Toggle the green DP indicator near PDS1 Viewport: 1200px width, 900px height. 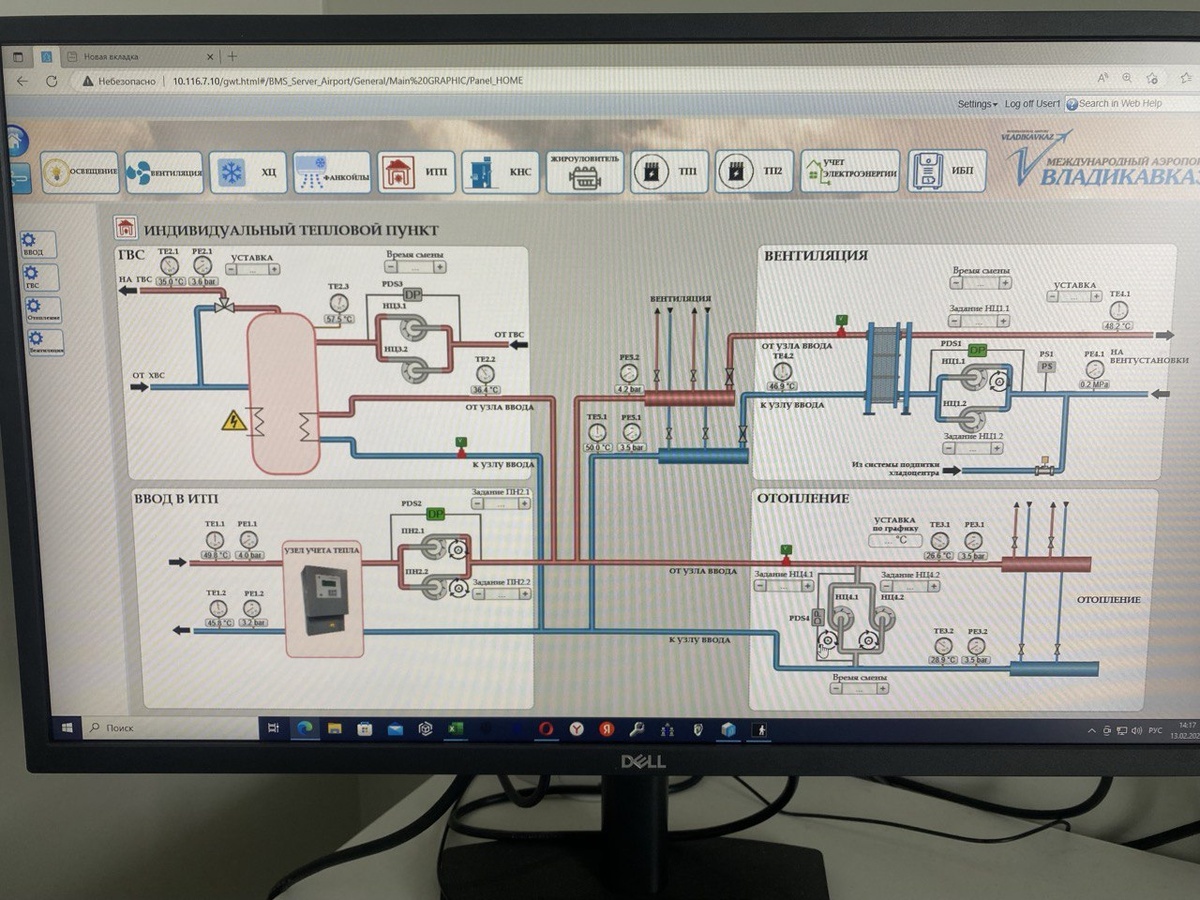point(977,350)
